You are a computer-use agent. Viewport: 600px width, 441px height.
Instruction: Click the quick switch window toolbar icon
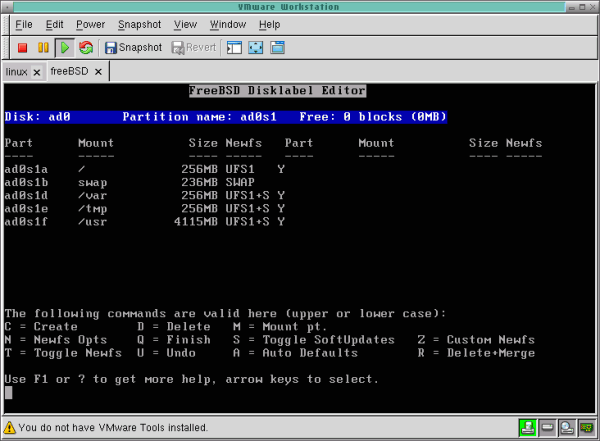pos(277,48)
